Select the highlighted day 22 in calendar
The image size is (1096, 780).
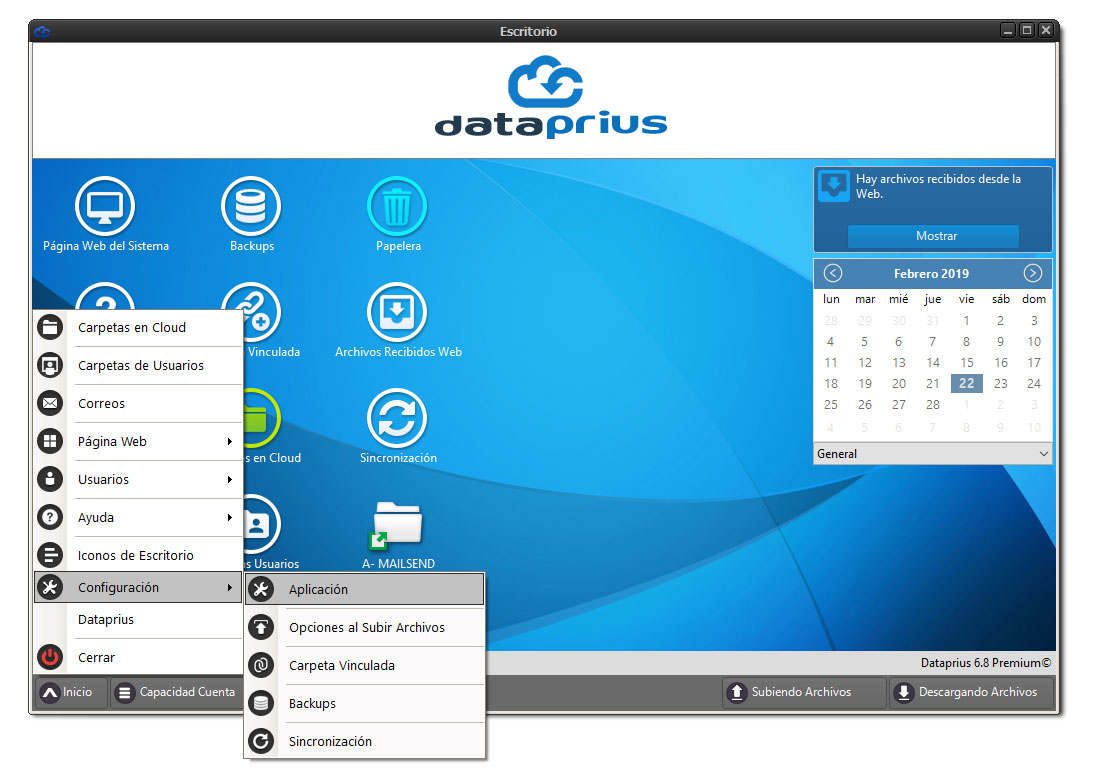pos(967,383)
